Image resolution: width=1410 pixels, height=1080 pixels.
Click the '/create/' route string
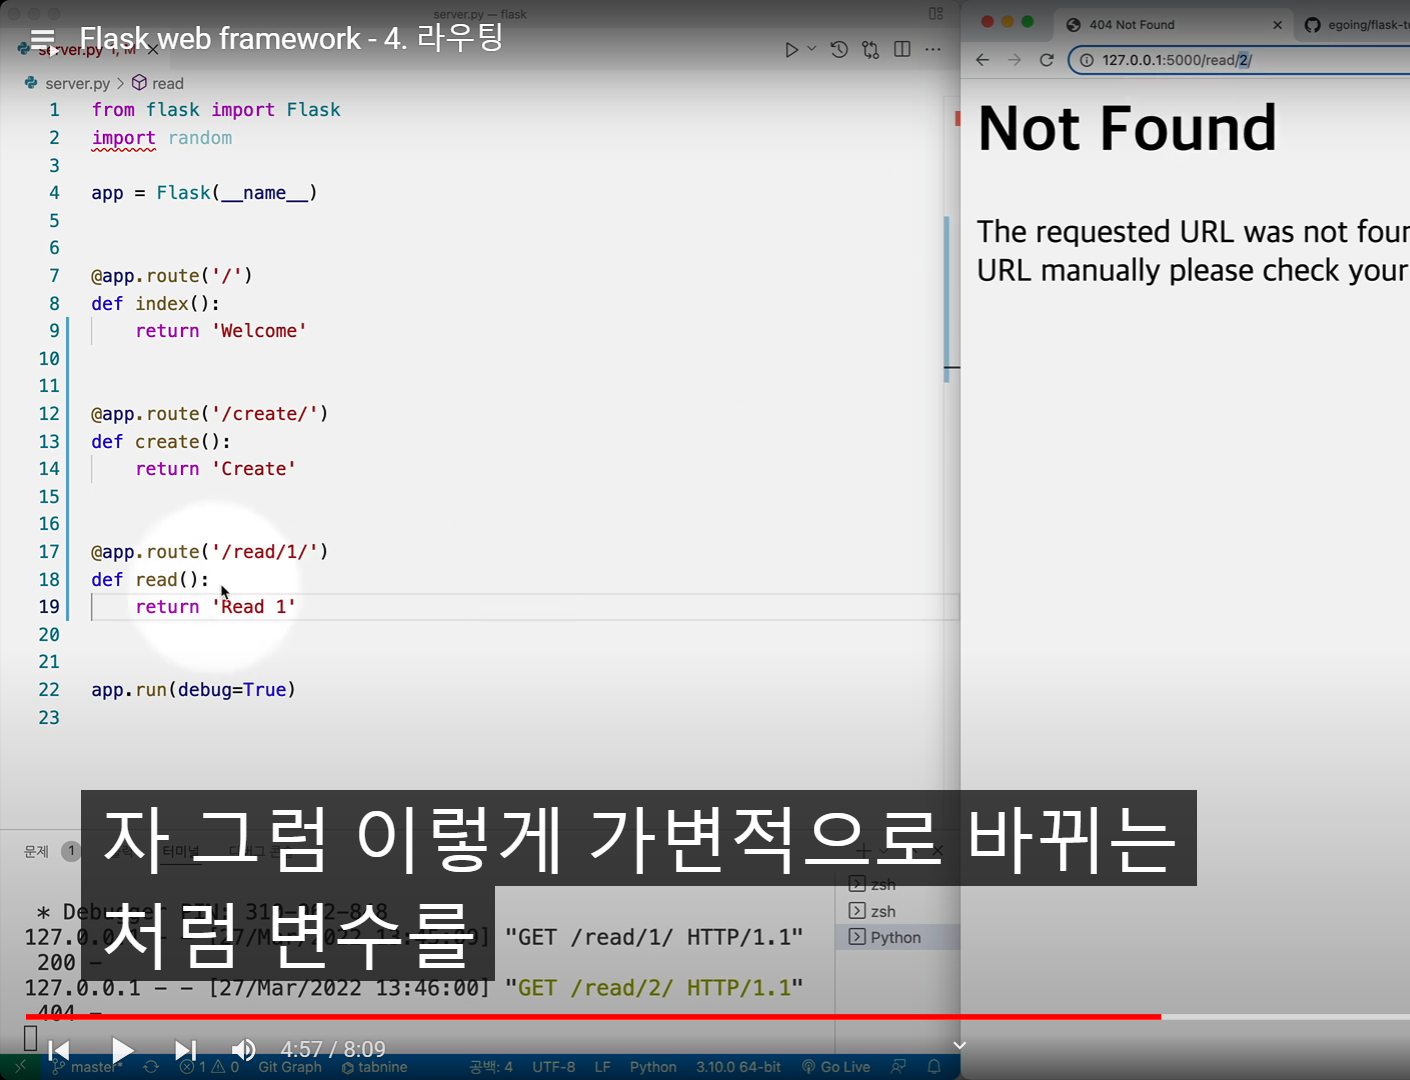point(265,414)
